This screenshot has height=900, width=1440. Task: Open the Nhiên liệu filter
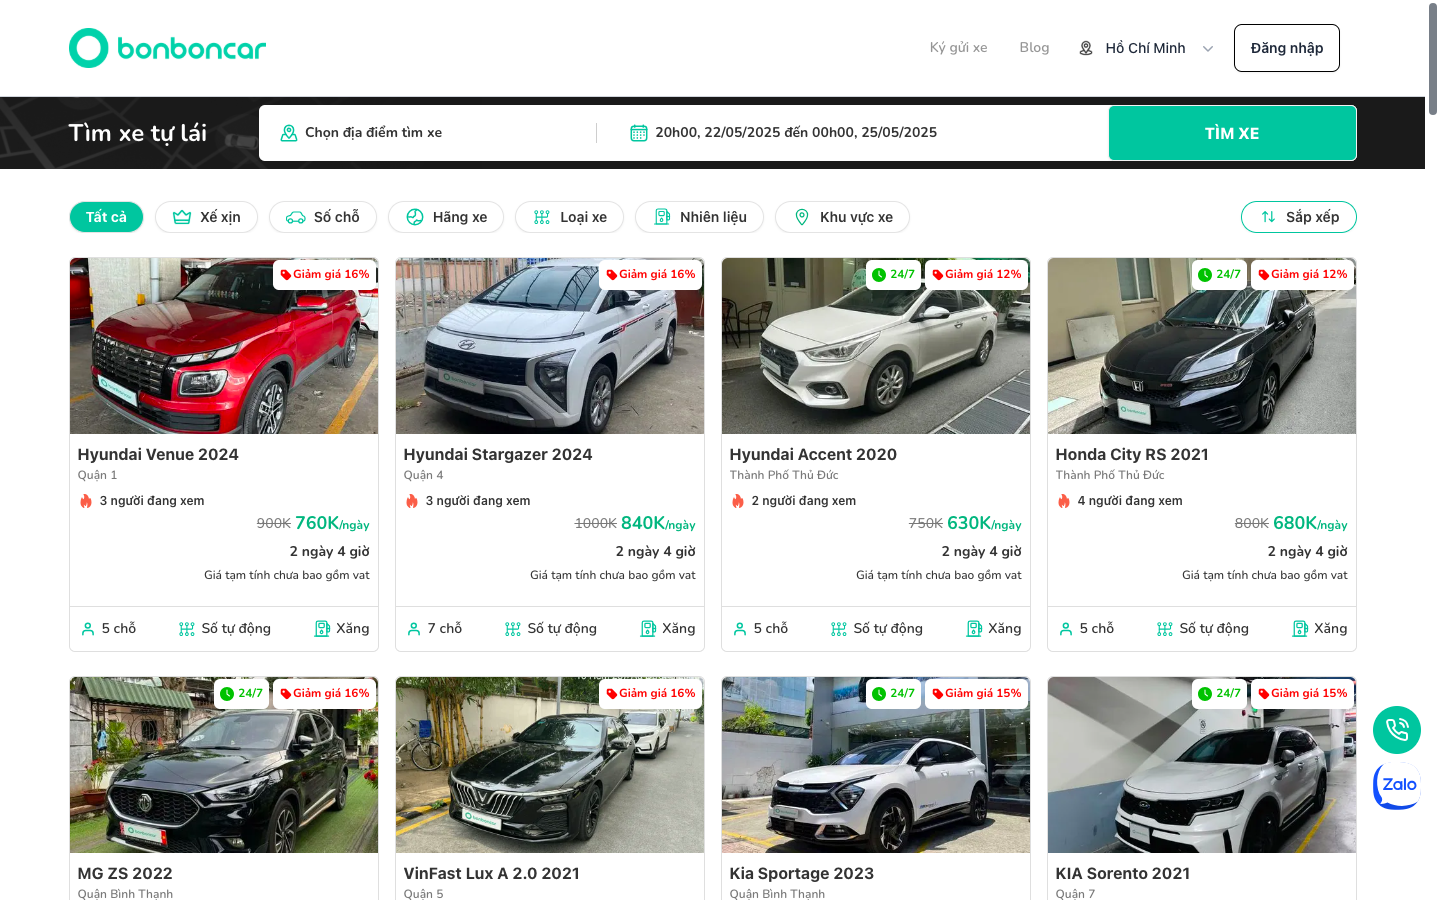[x=700, y=217]
